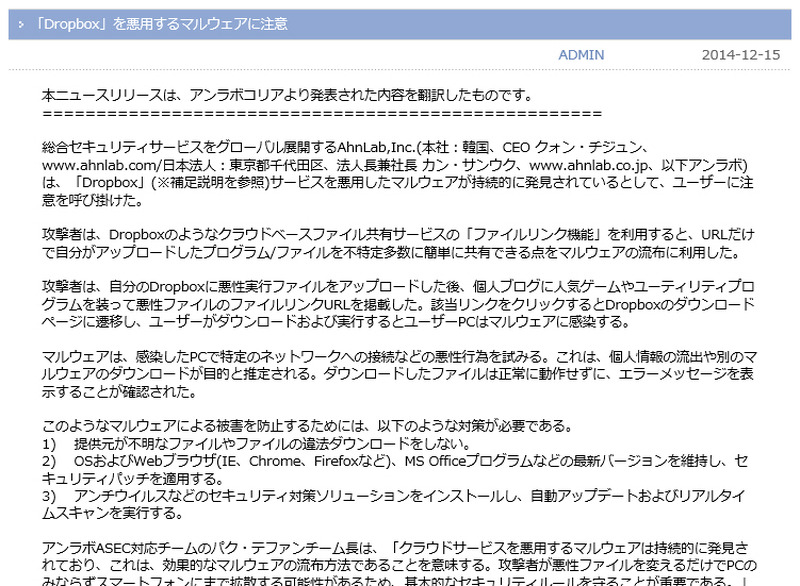Viewport: 800px width, 586px height.
Task: Click the arrow icon before the article title
Action: 22,24
